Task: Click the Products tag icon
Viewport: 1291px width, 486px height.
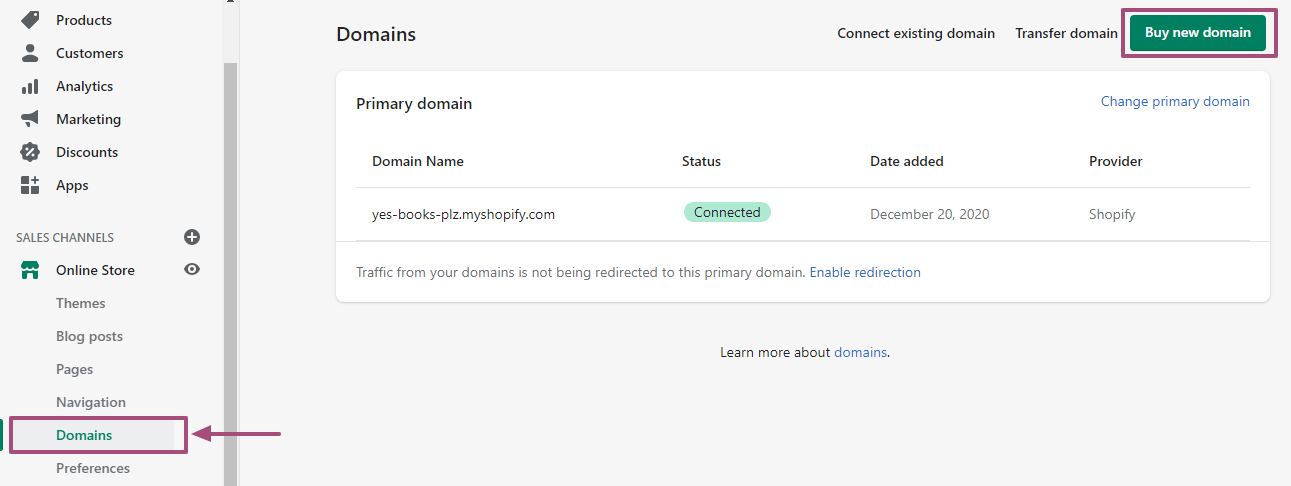Action: [30, 20]
